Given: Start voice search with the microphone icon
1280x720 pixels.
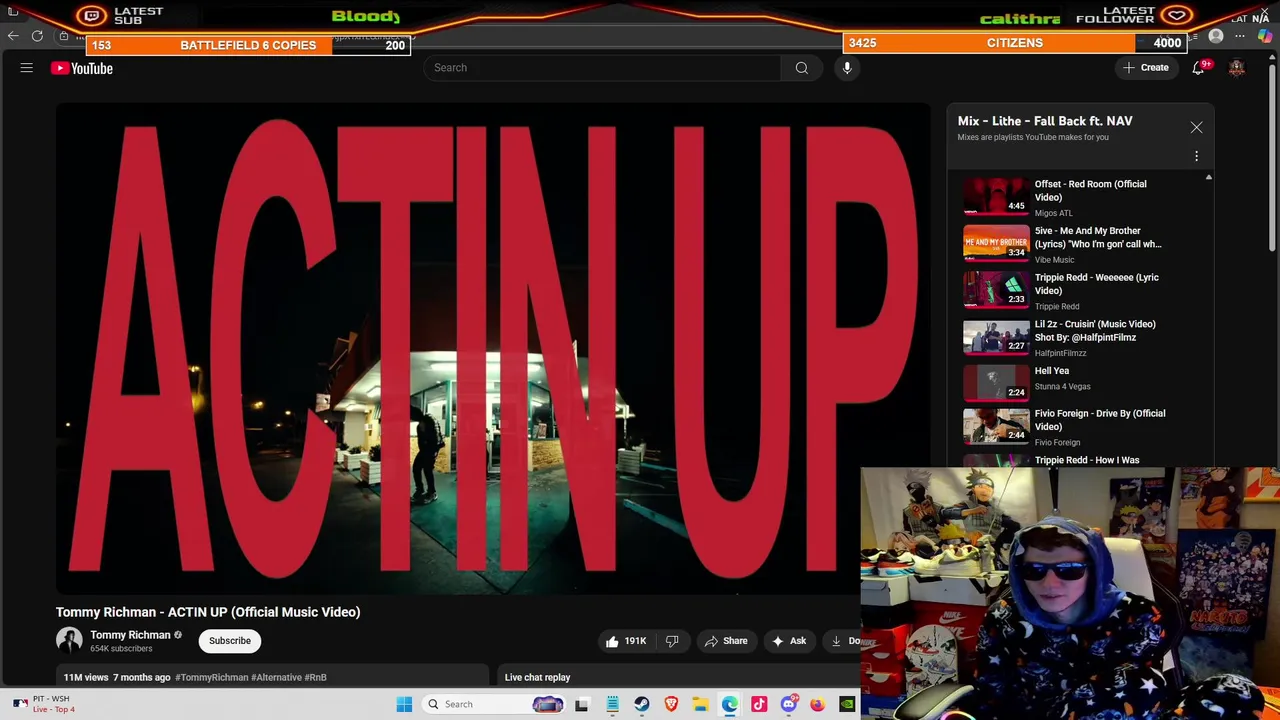Looking at the screenshot, I should [x=847, y=68].
